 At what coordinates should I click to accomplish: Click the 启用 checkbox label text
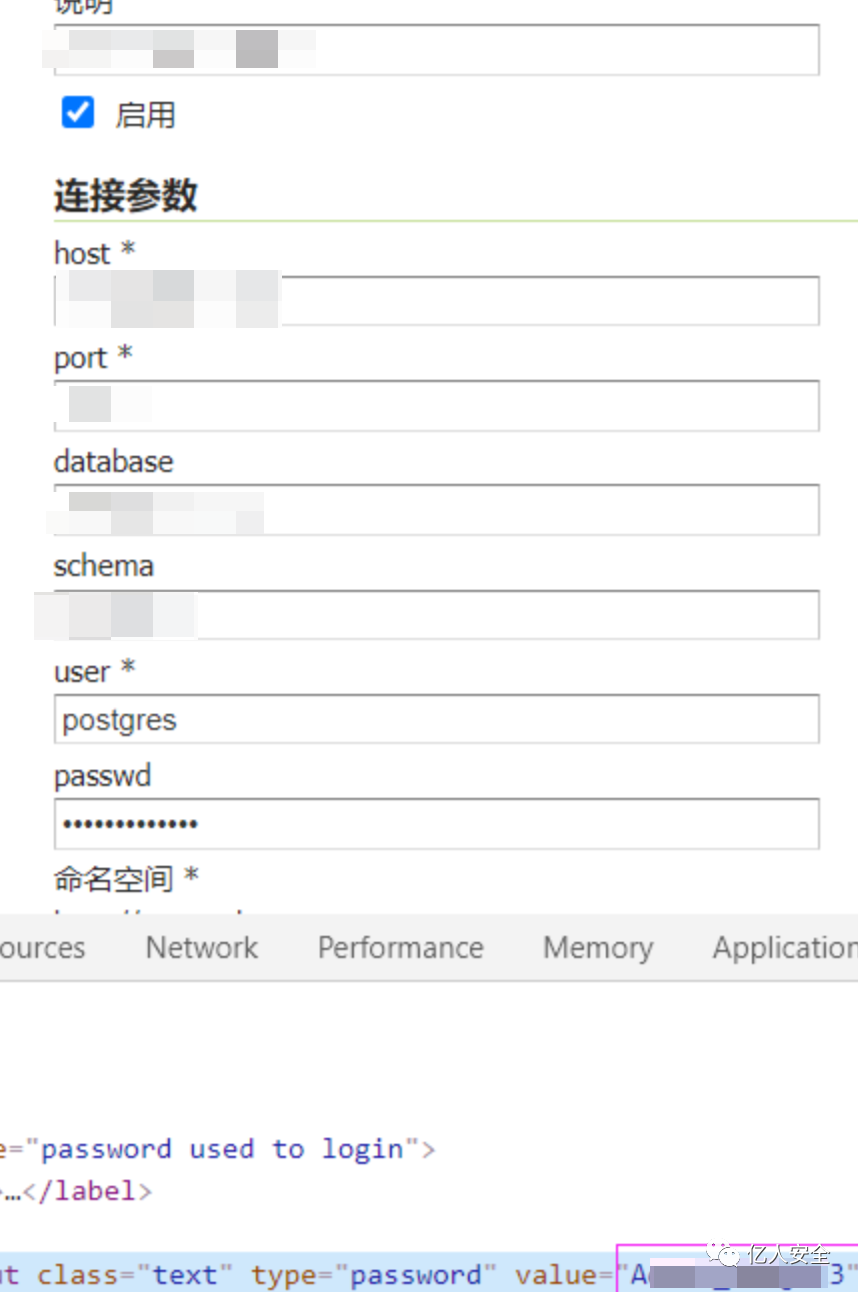point(145,115)
